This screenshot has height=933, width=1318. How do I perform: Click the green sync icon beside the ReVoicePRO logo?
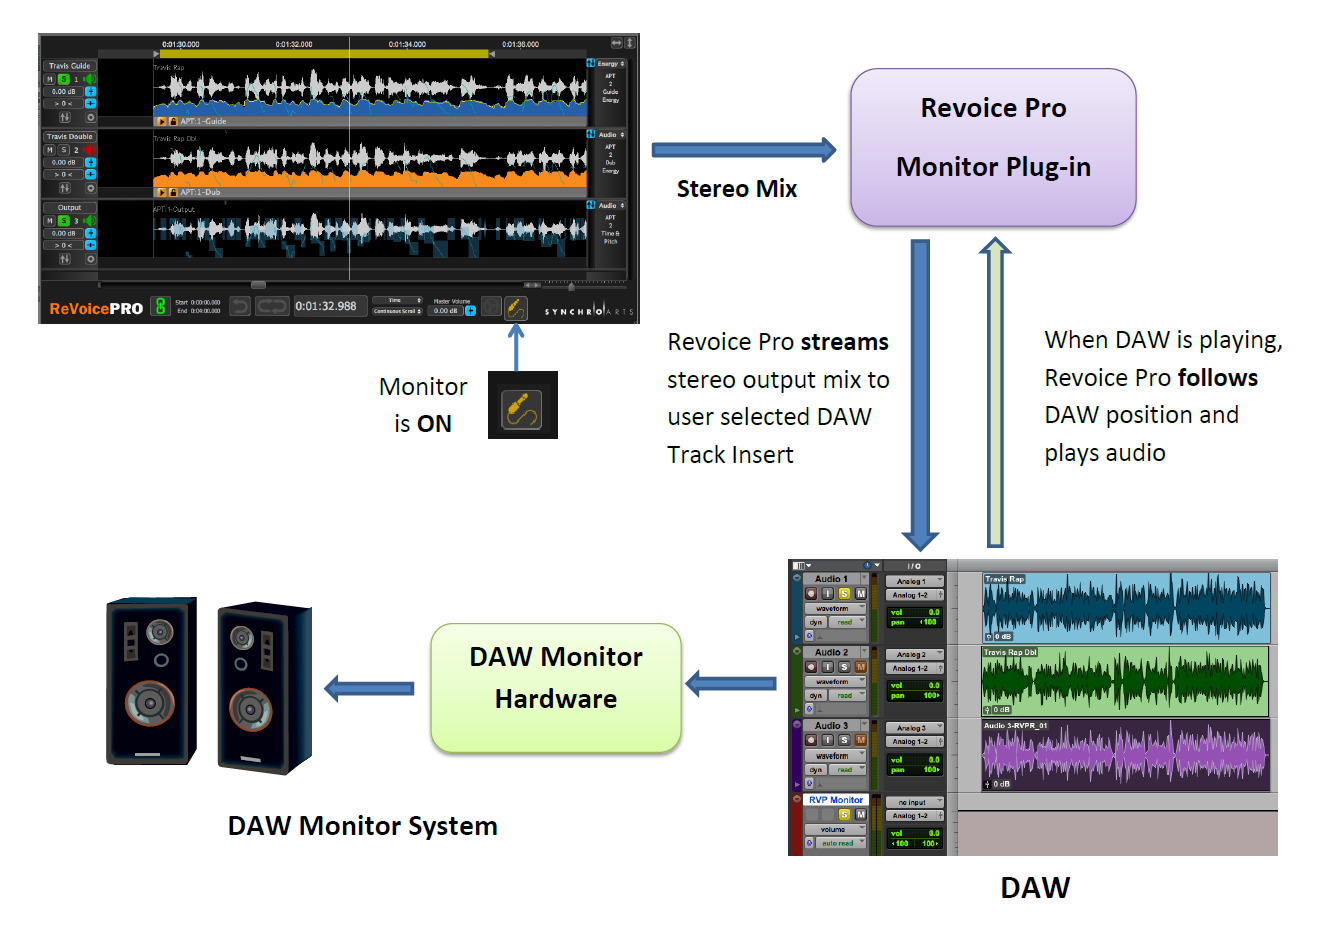point(160,307)
